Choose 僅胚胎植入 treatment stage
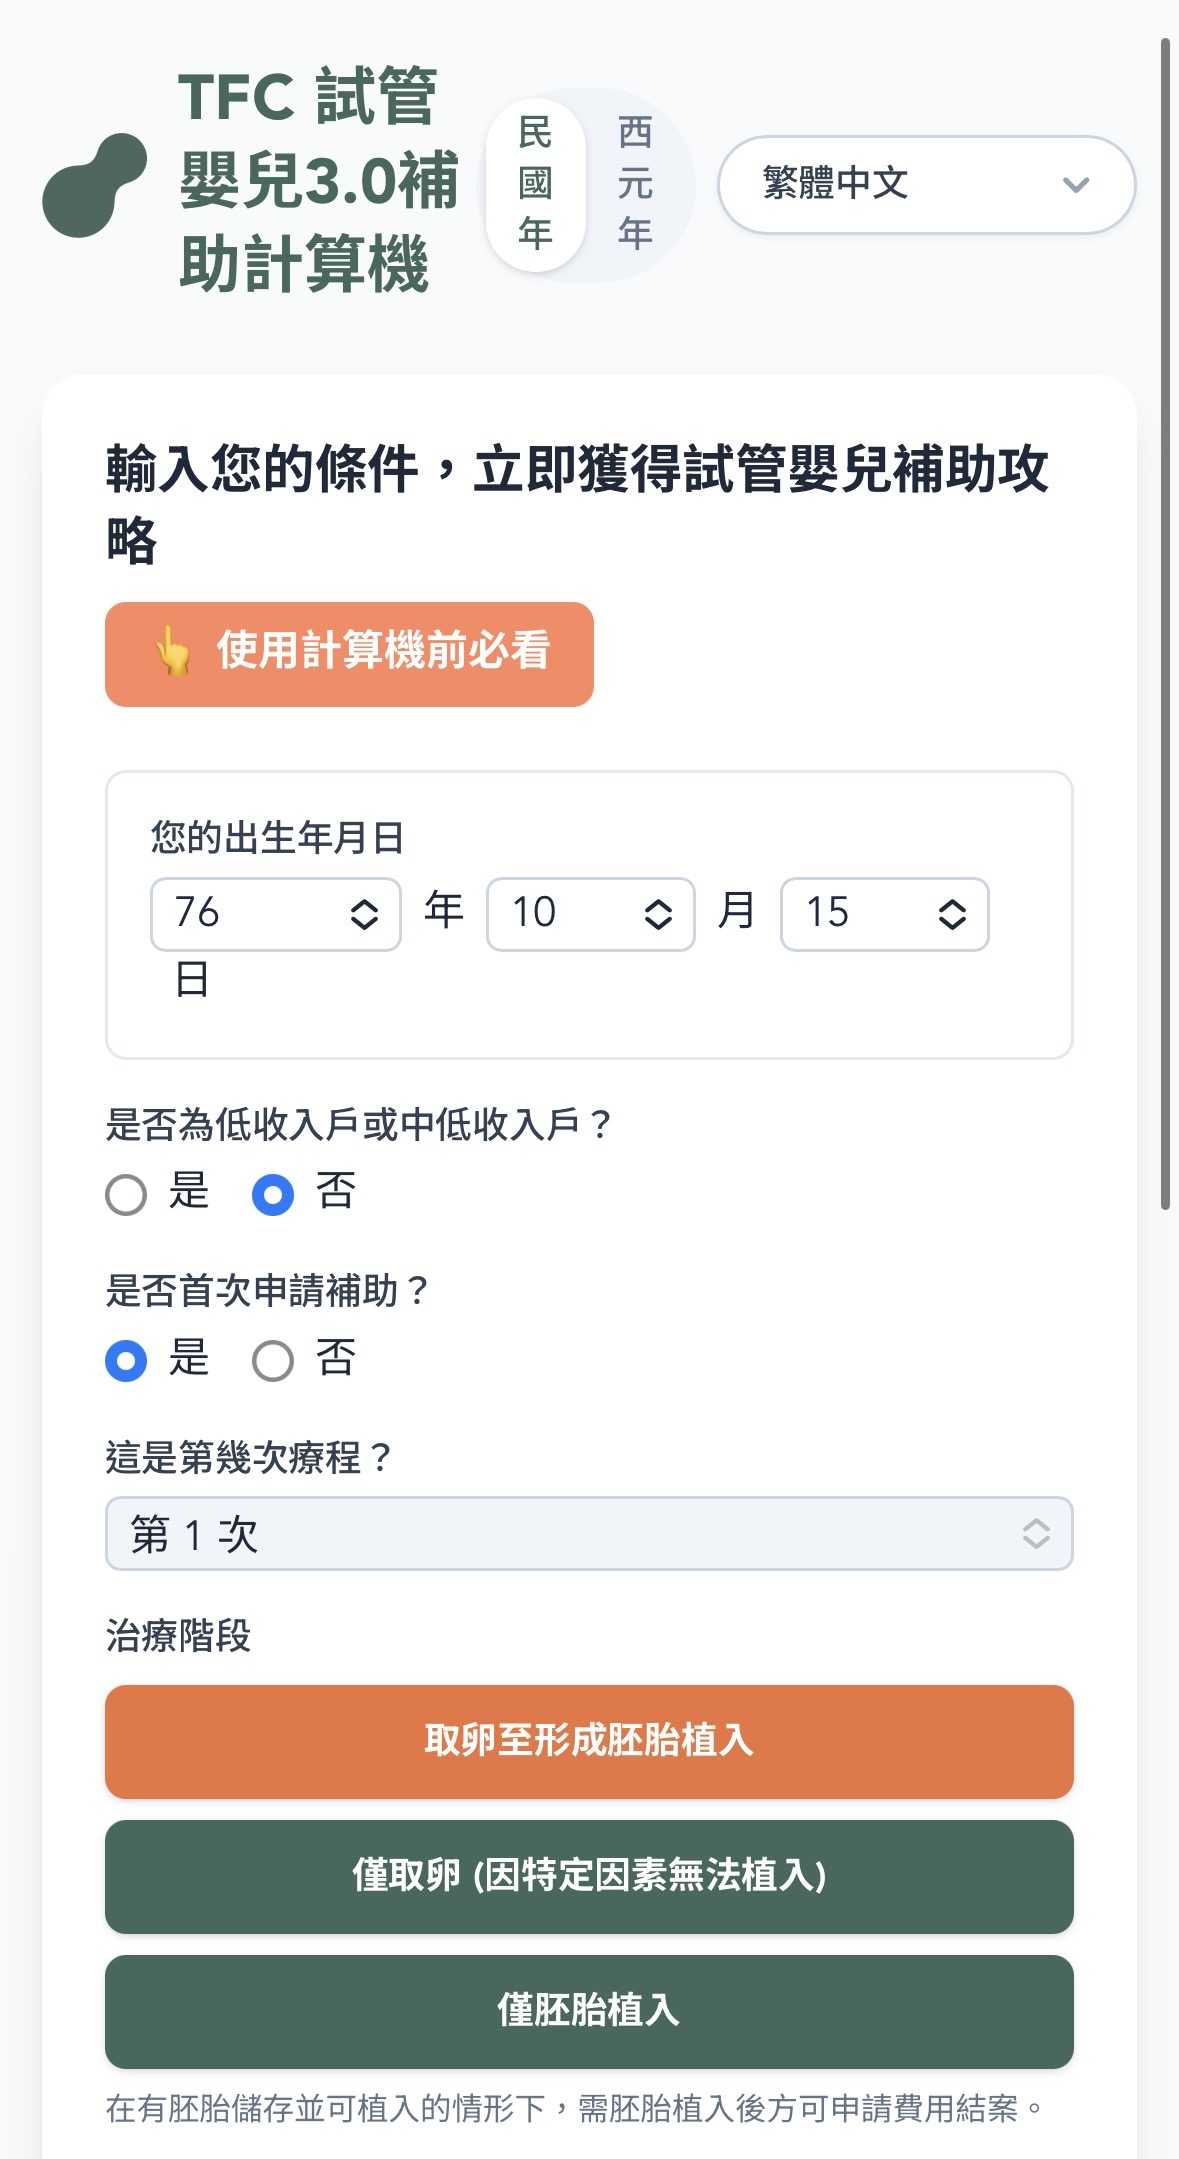This screenshot has width=1179, height=2159. [x=589, y=2011]
